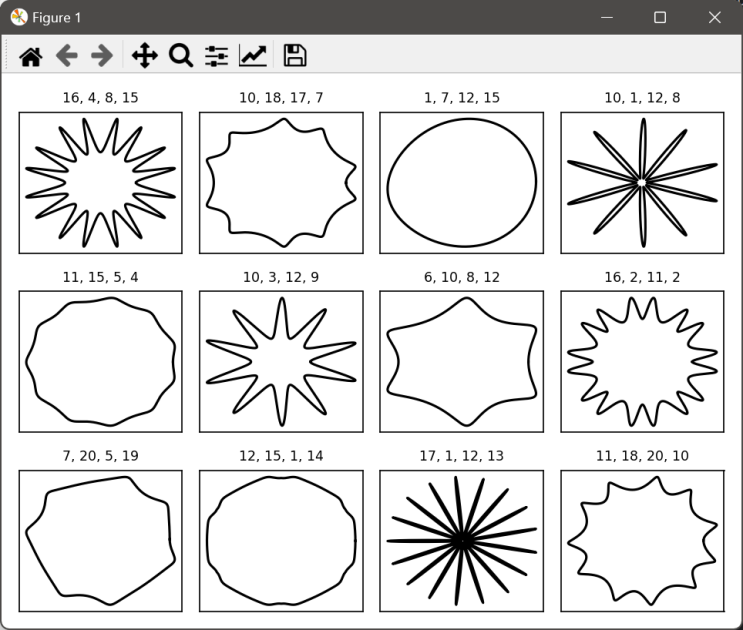This screenshot has width=743, height=630.
Task: Go forward to next view arrow
Action: [102, 56]
